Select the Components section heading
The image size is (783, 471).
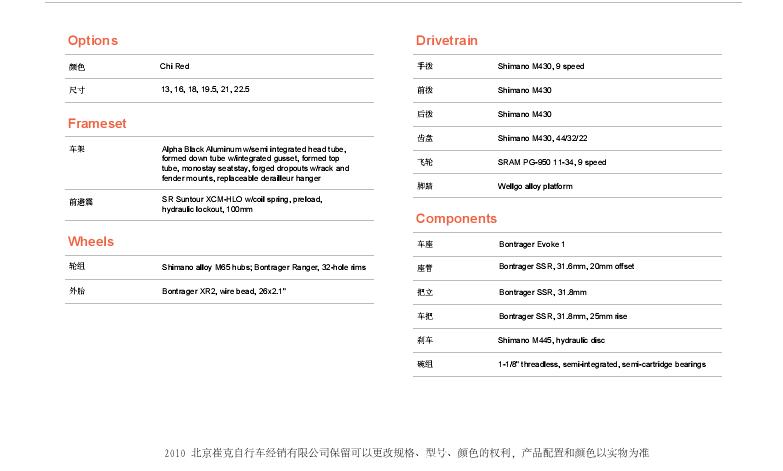coord(456,219)
